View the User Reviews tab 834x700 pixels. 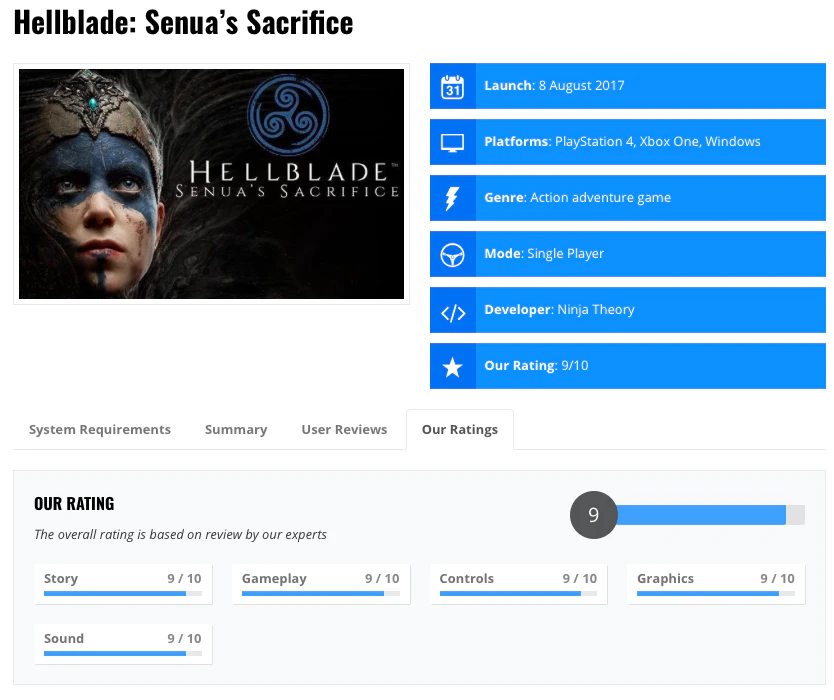344,429
